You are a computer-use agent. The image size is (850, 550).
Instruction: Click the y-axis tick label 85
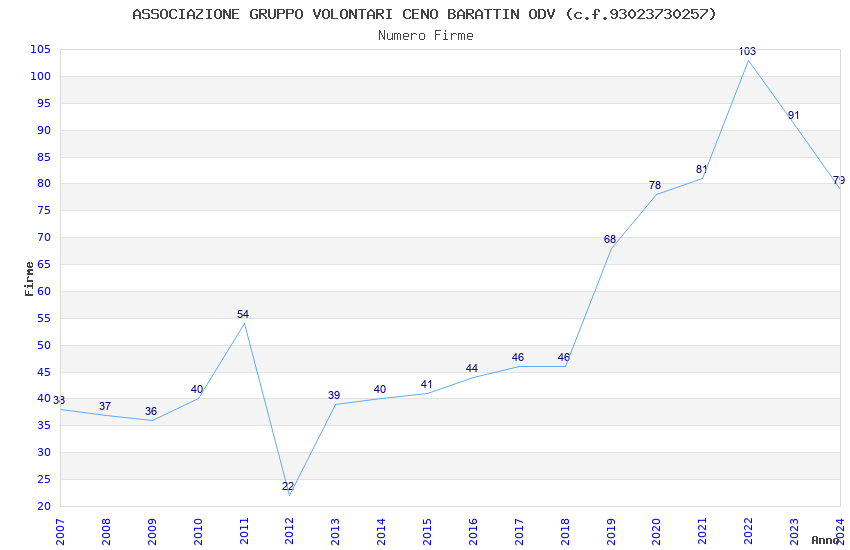(x=44, y=157)
